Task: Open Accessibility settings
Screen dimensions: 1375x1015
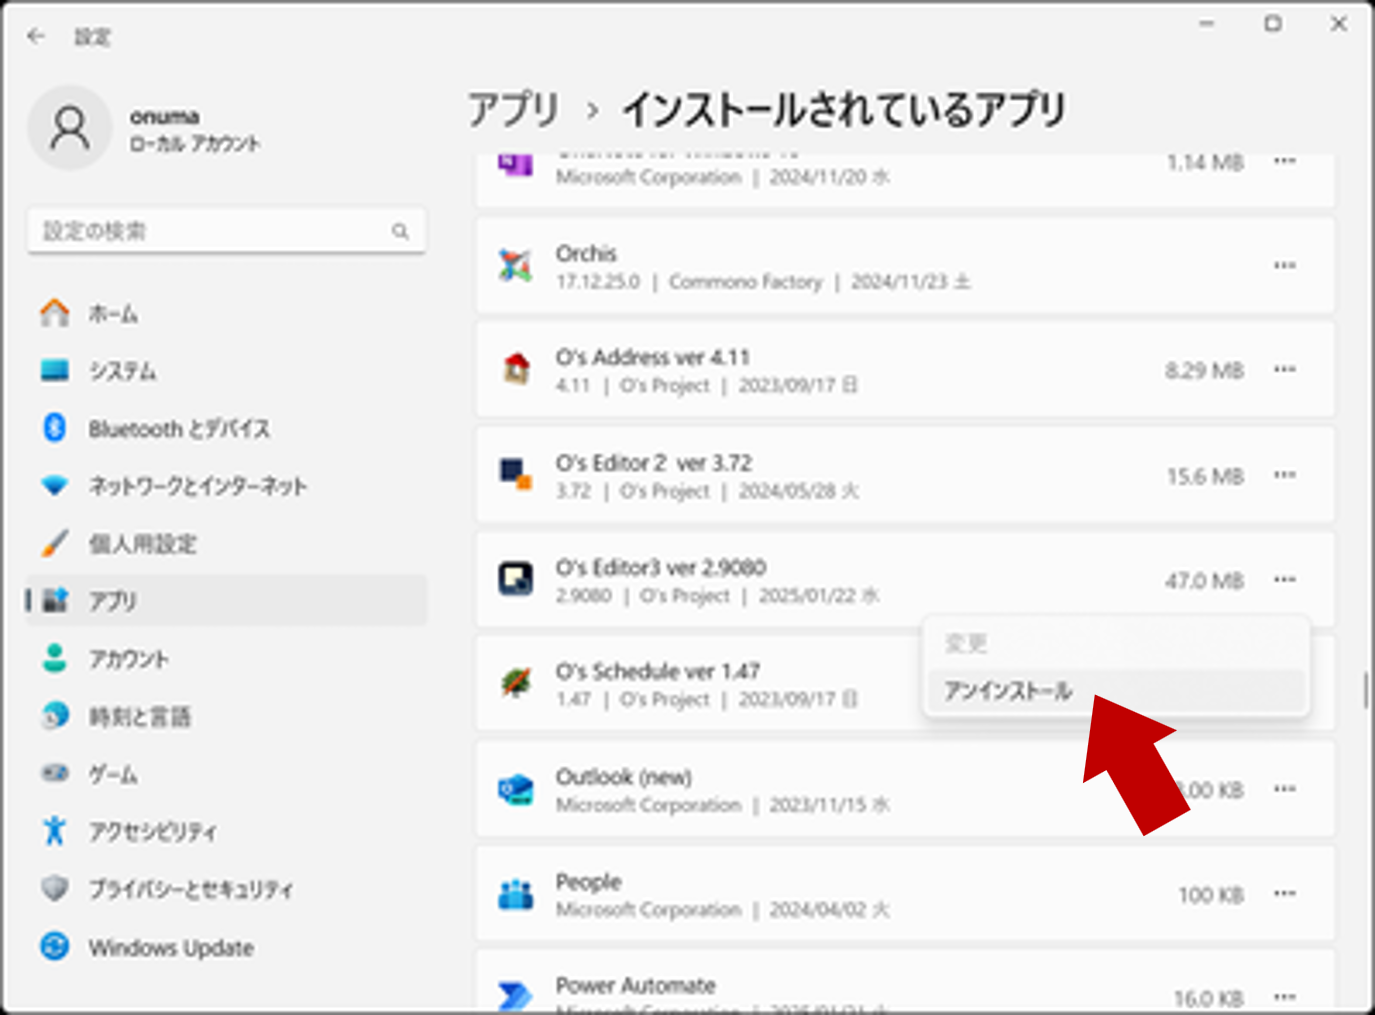Action: [x=227, y=831]
